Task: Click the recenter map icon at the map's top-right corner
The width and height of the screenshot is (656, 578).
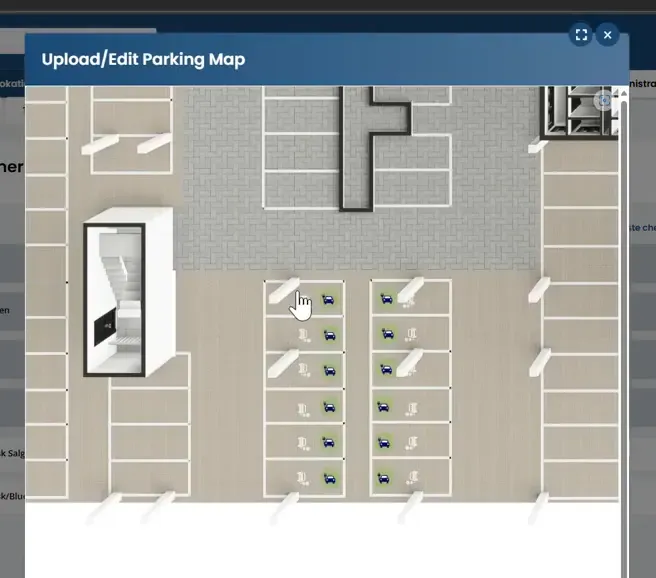Action: [604, 100]
